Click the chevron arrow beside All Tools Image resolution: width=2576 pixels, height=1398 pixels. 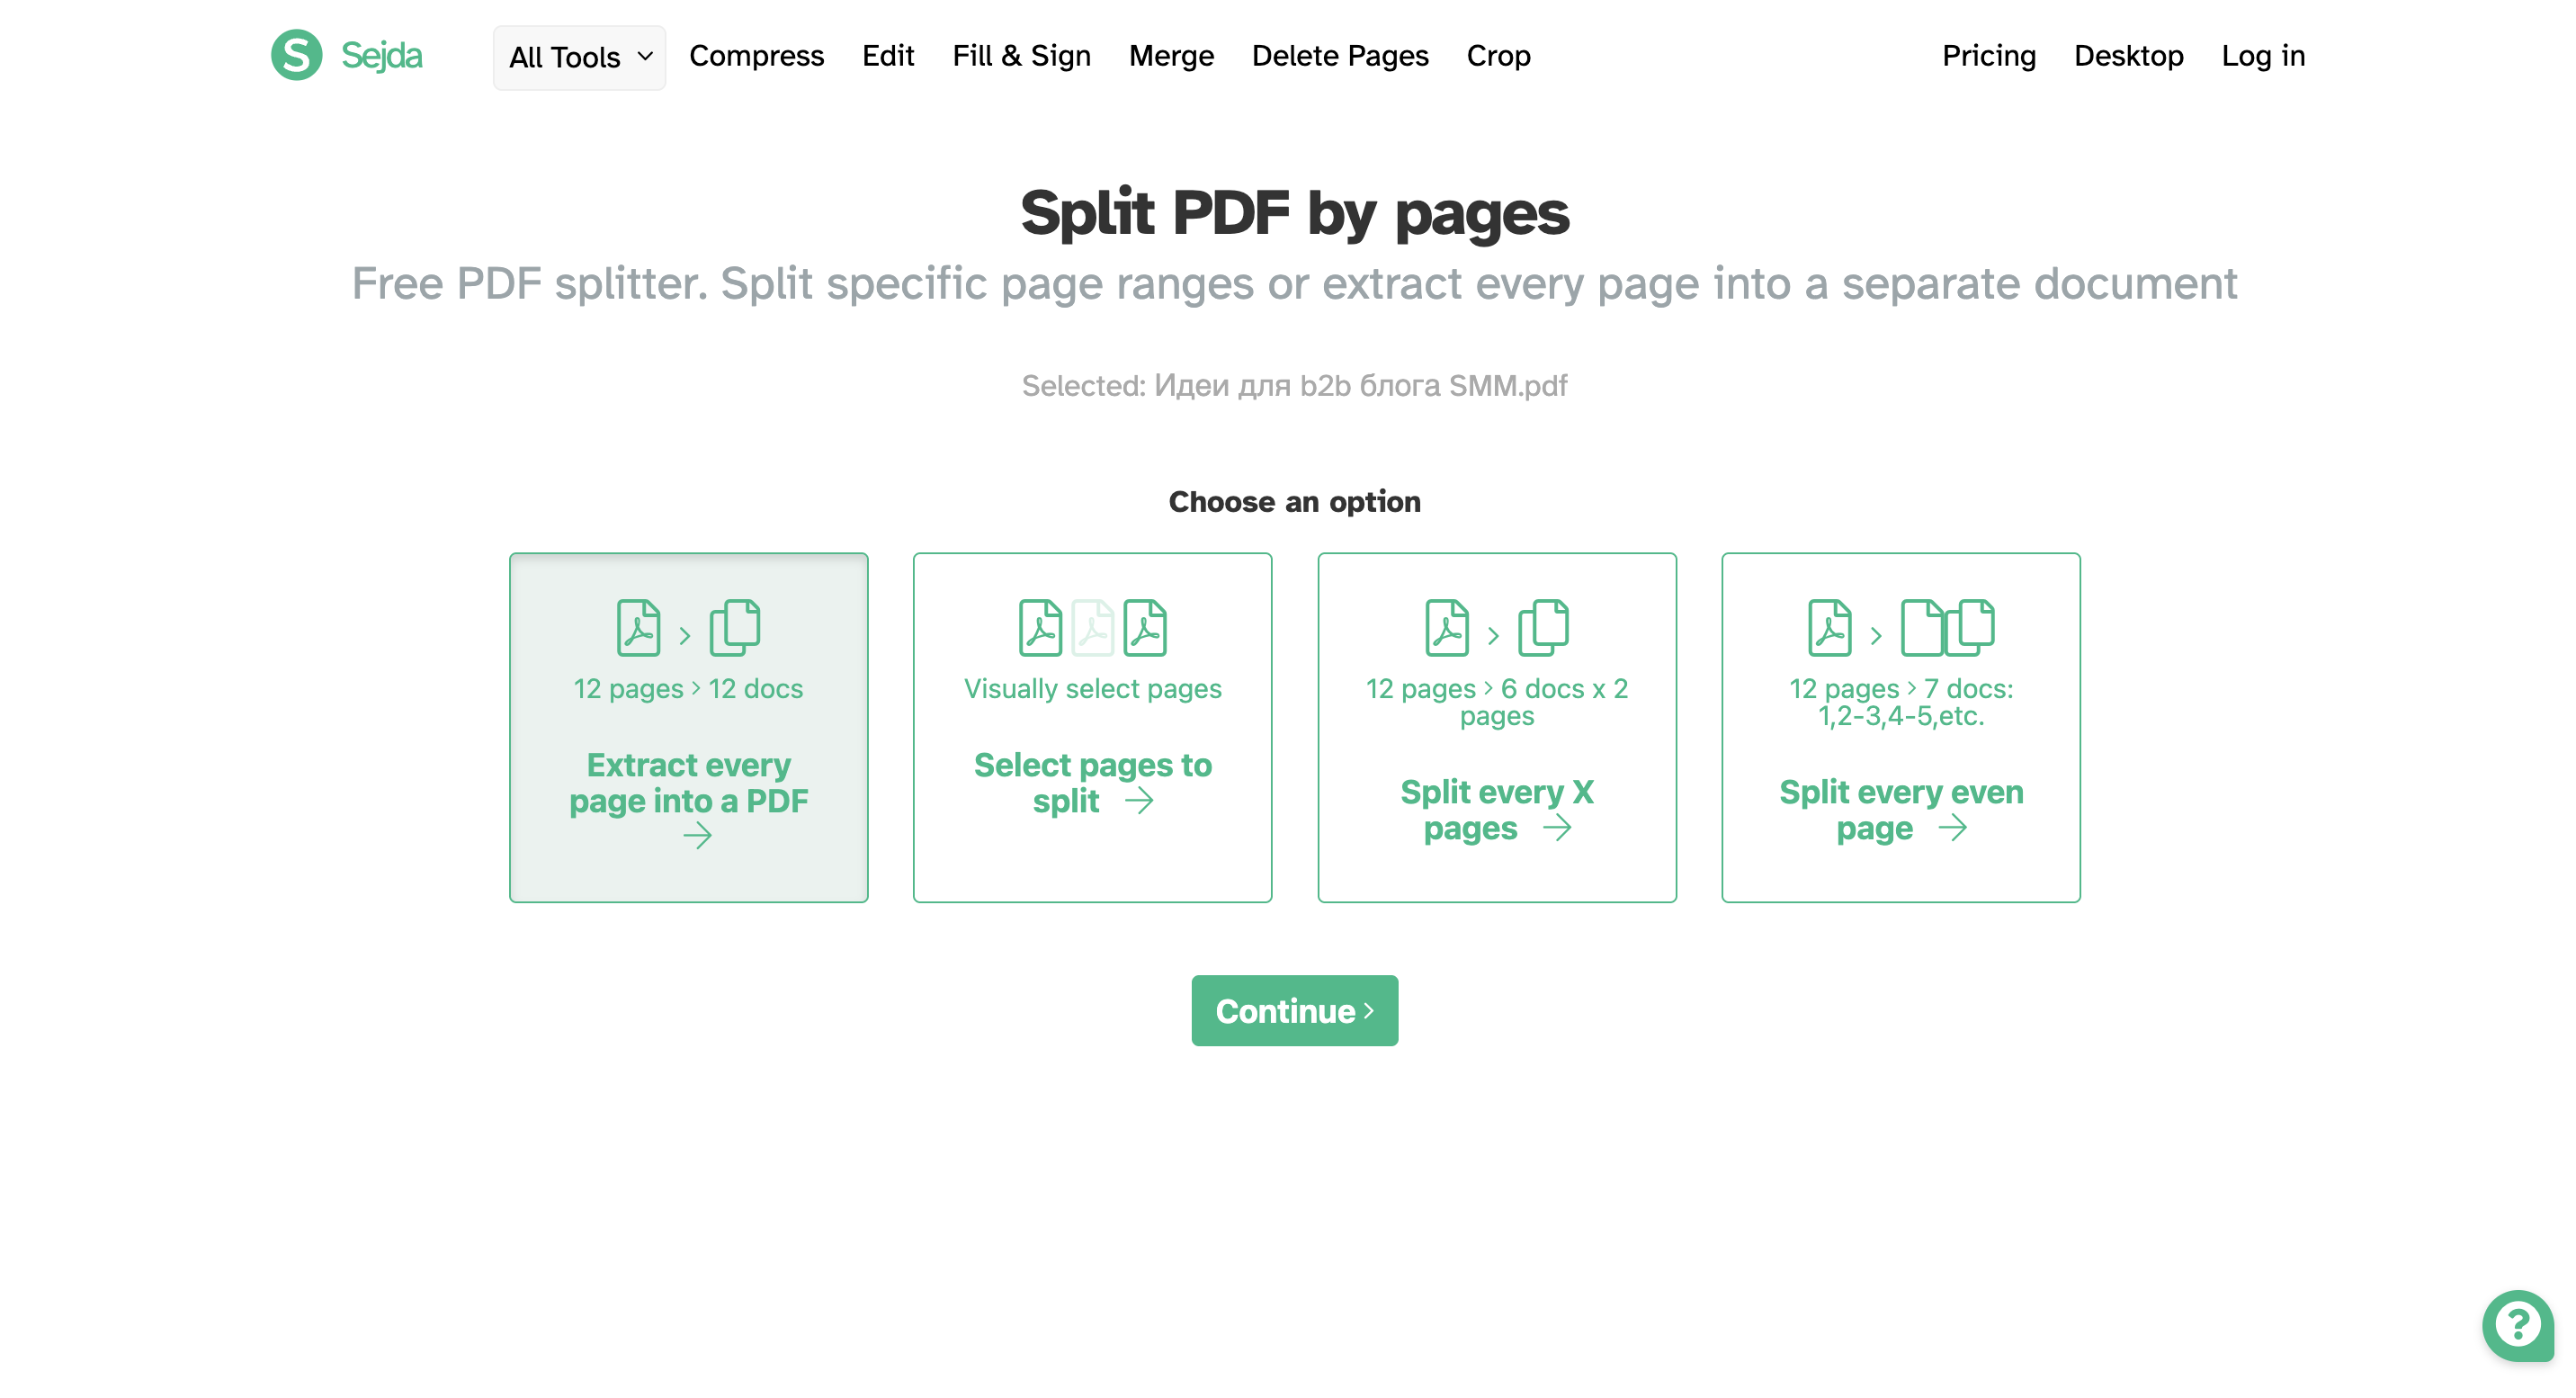point(645,56)
